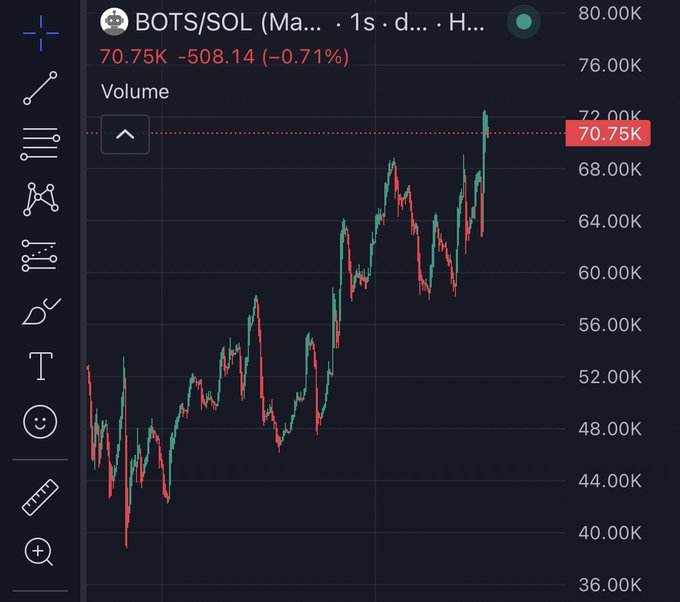This screenshot has height=602, width=680.
Task: Click the -508.14 (−0.71%) change value
Action: tap(264, 57)
